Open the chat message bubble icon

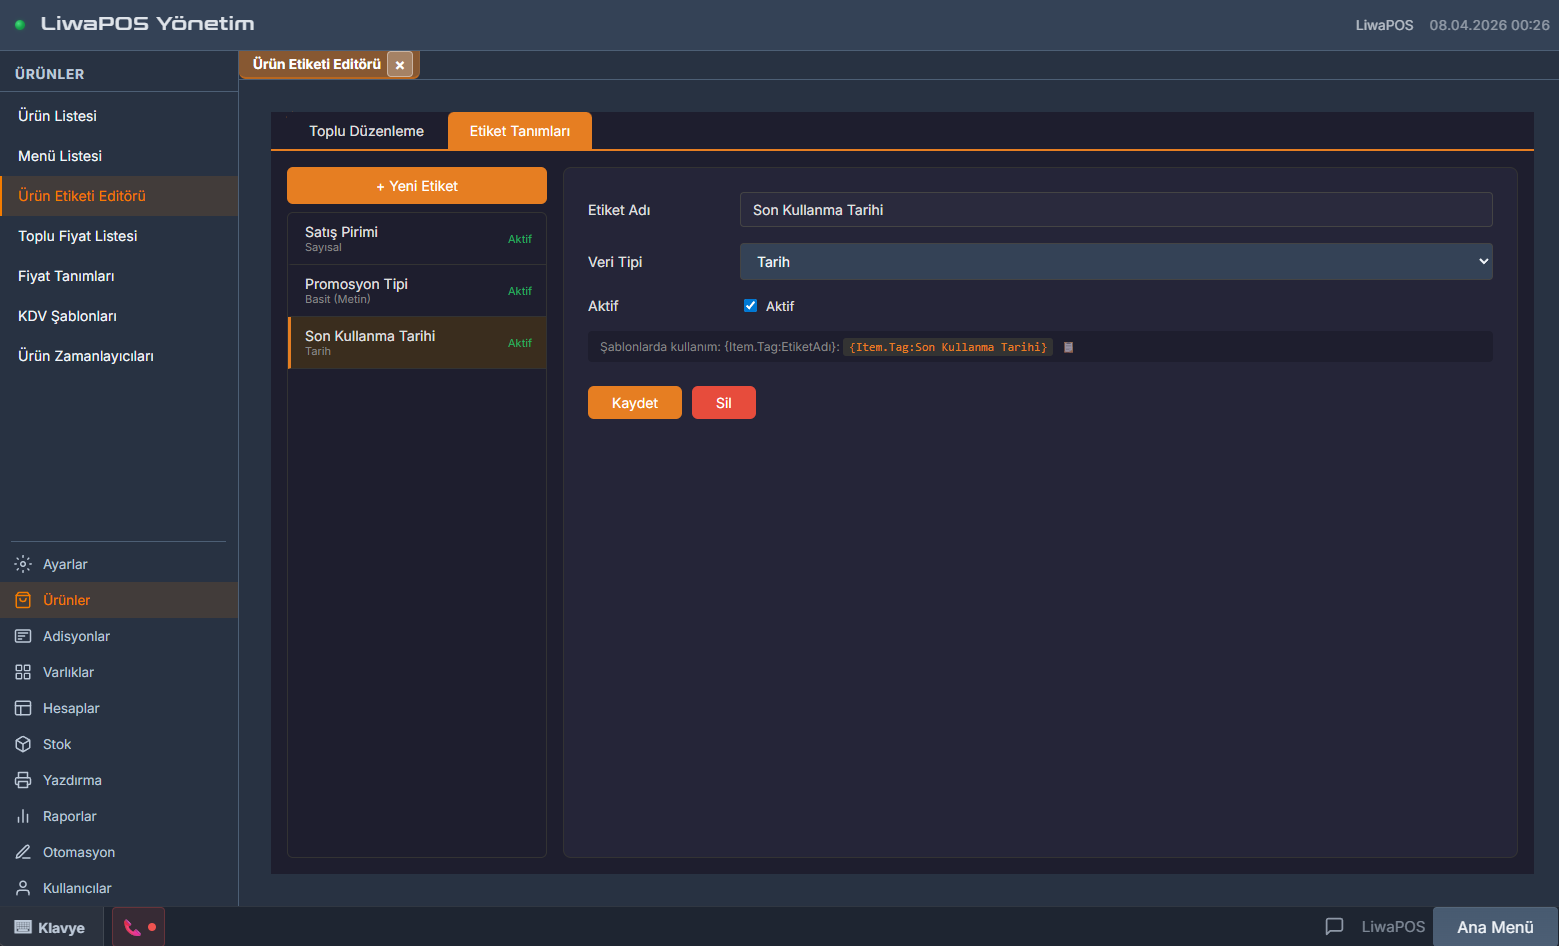pyautogui.click(x=1334, y=926)
